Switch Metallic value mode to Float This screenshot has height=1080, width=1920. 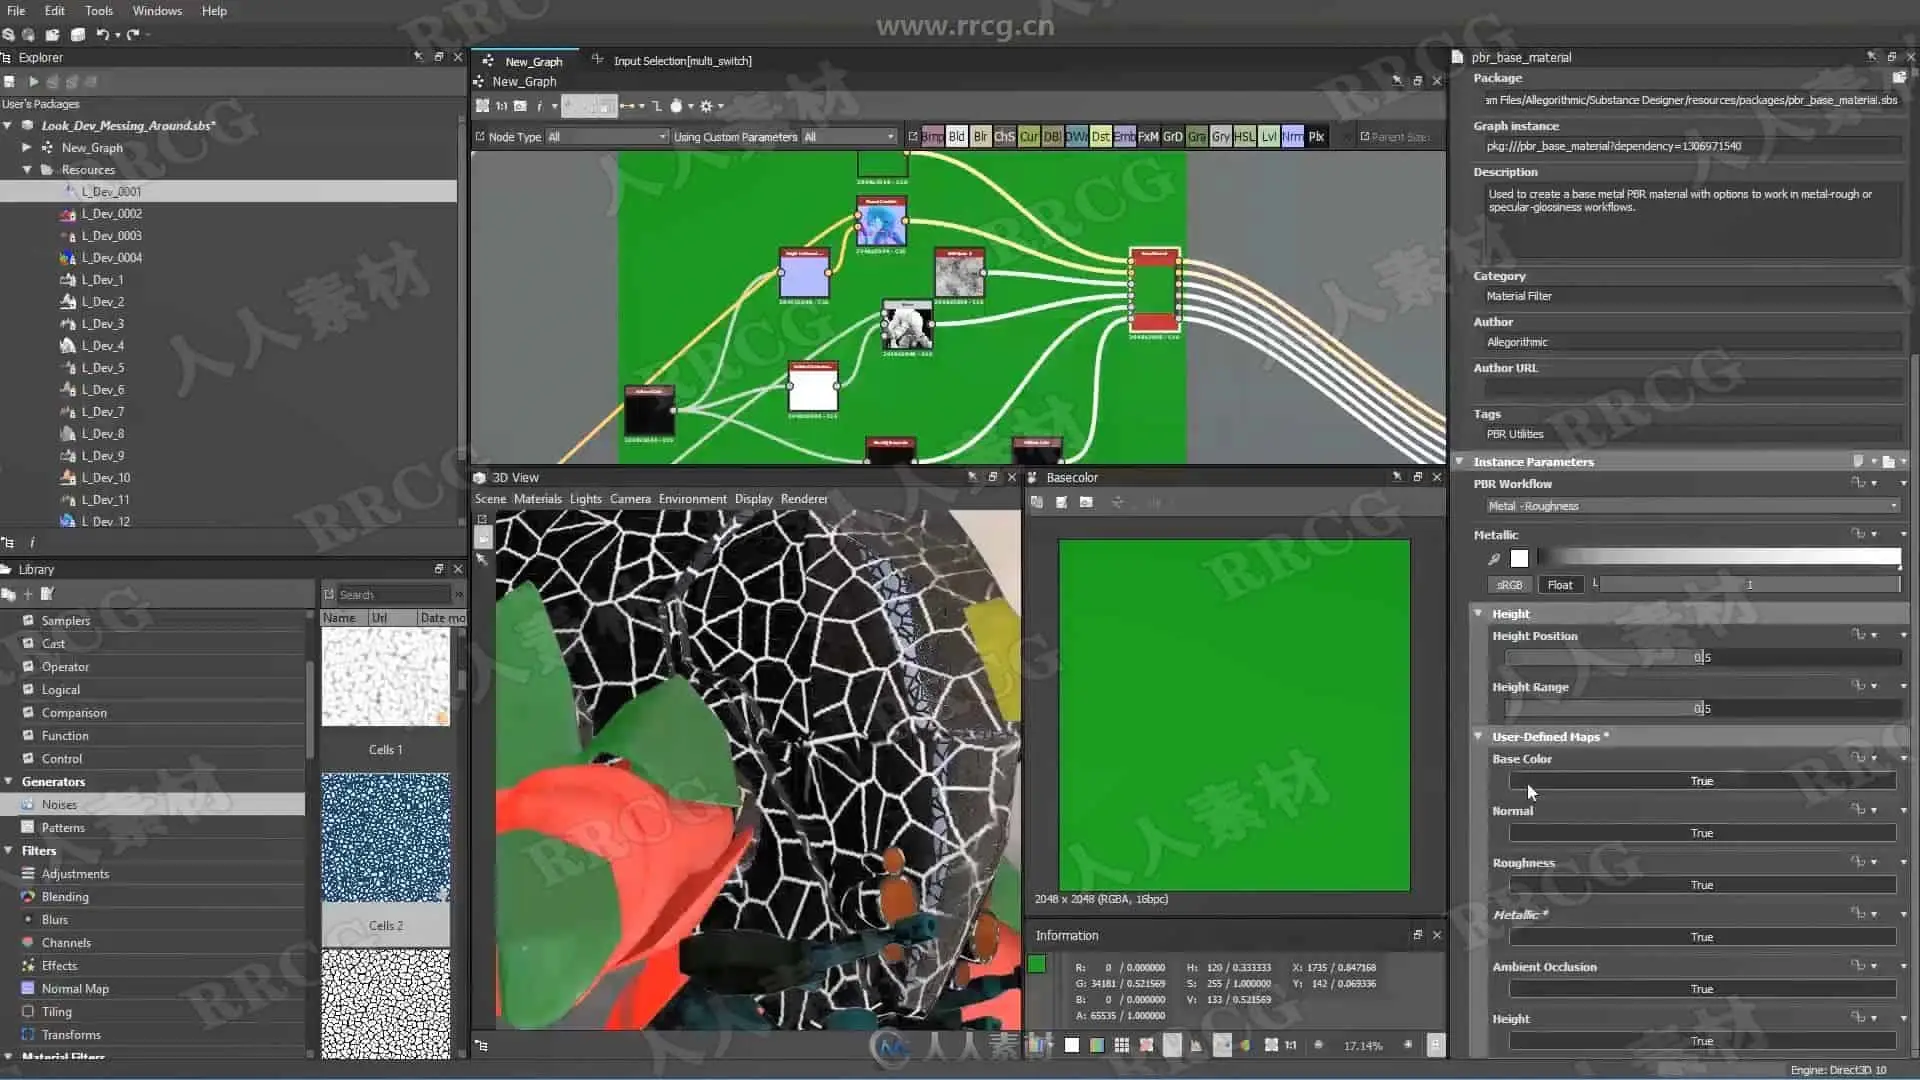click(1559, 585)
